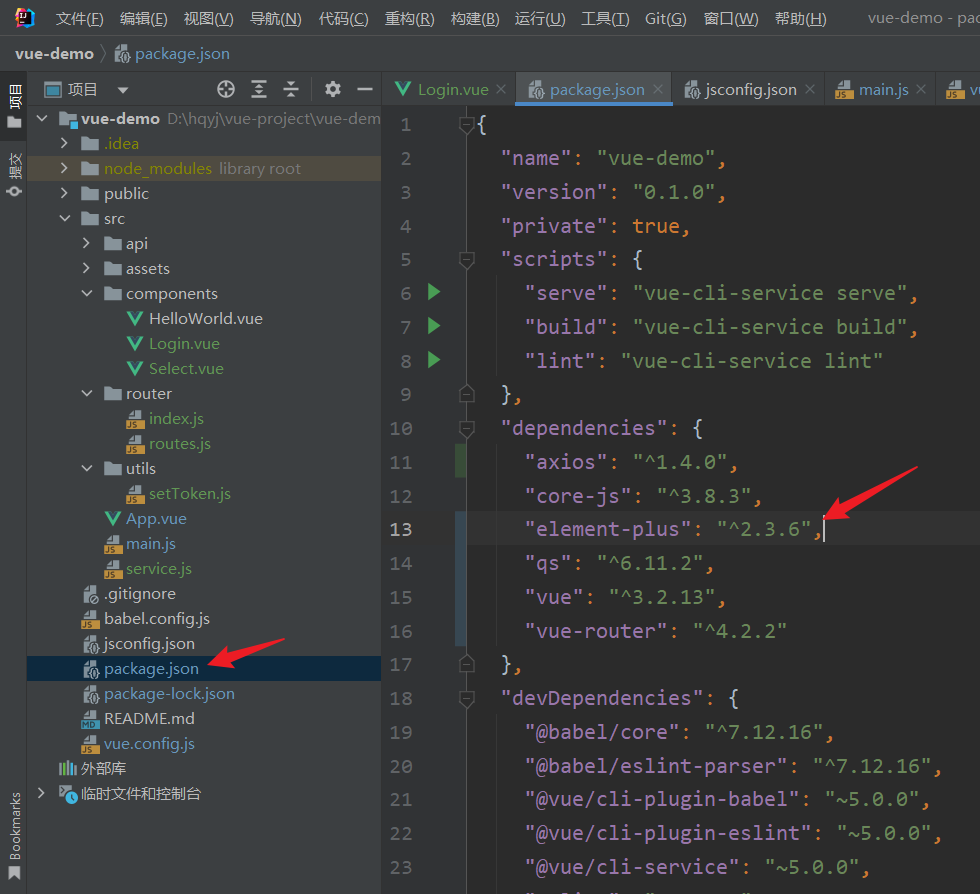Collapse the src folder
The image size is (980, 894).
click(x=64, y=219)
